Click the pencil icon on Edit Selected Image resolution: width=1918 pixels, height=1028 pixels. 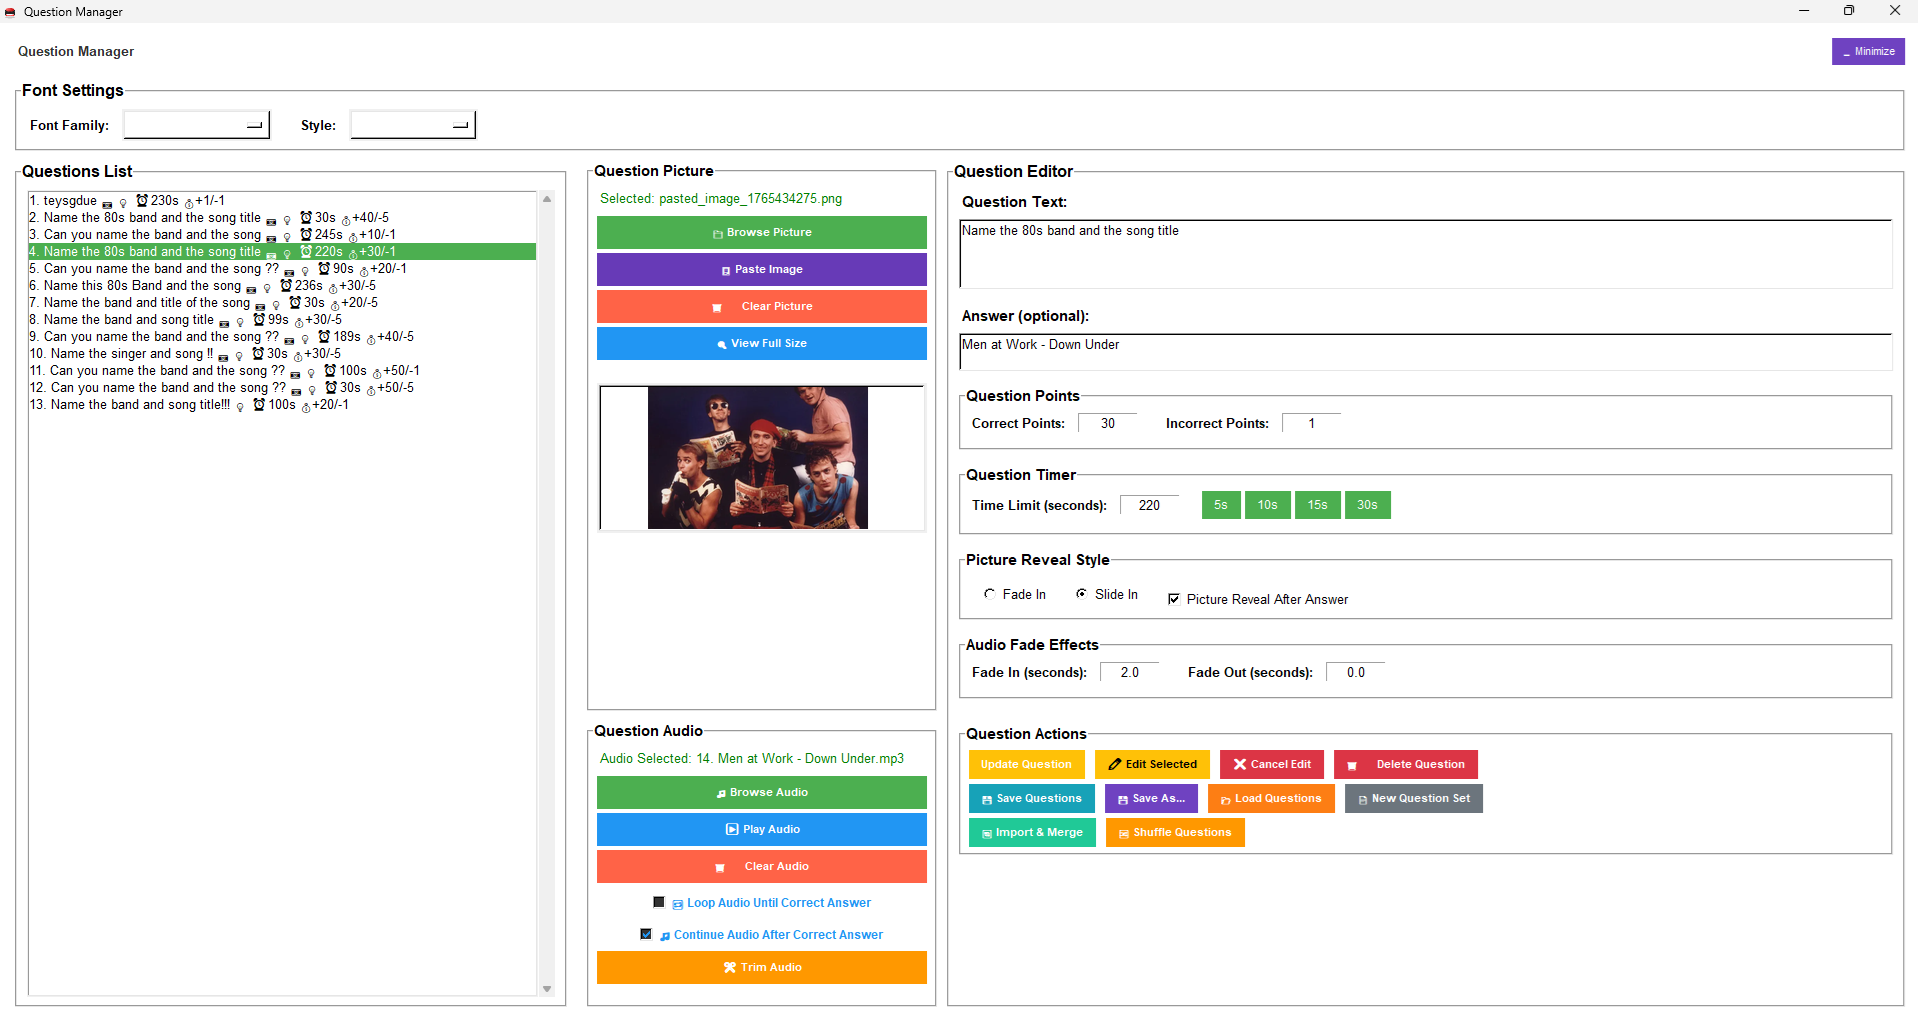click(1114, 765)
